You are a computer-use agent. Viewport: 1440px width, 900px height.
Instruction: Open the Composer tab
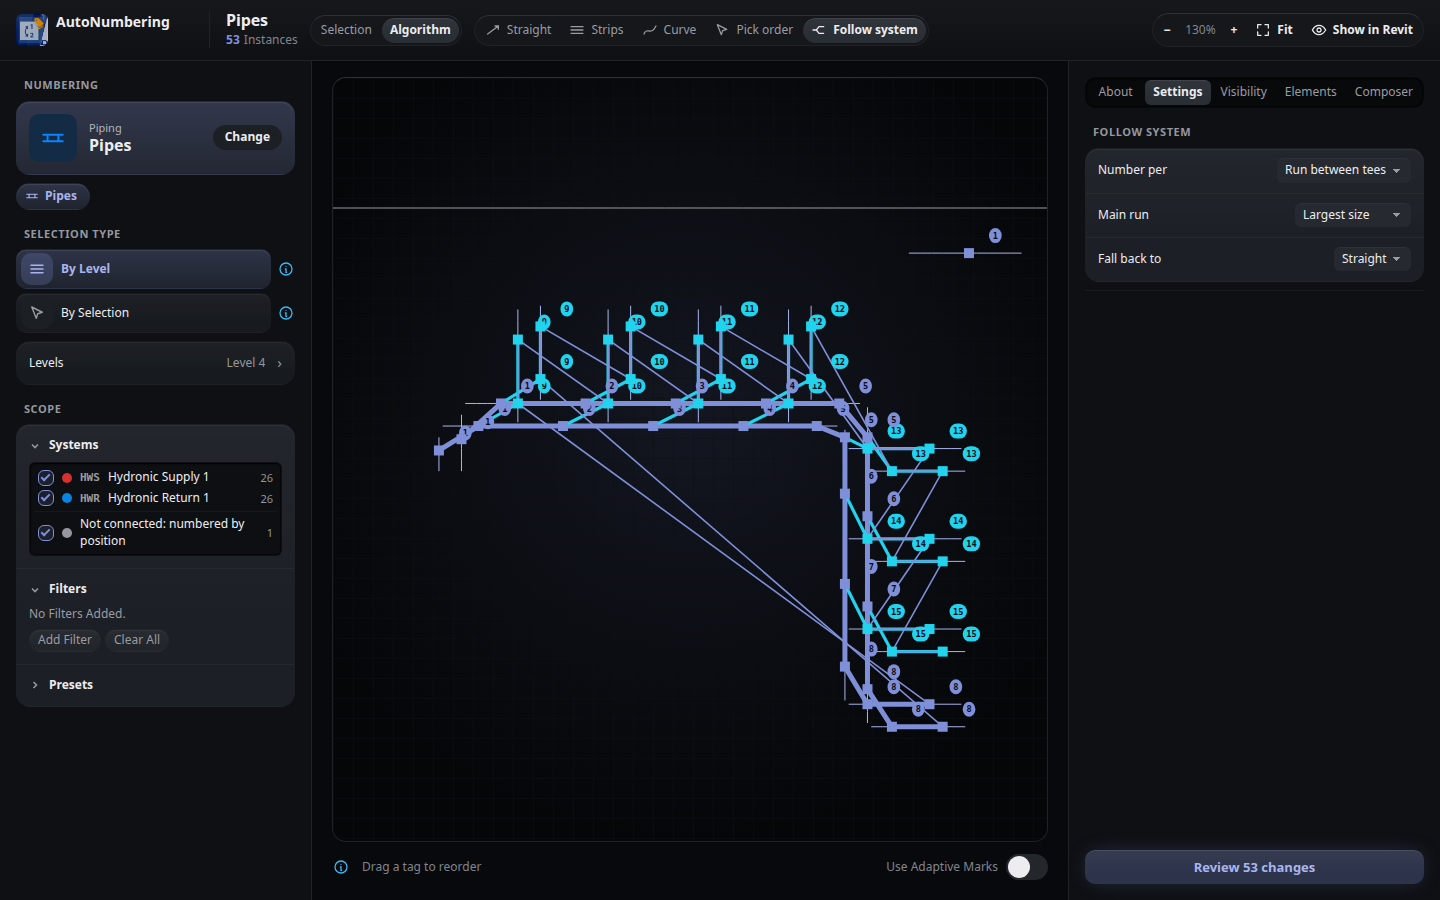[1383, 92]
